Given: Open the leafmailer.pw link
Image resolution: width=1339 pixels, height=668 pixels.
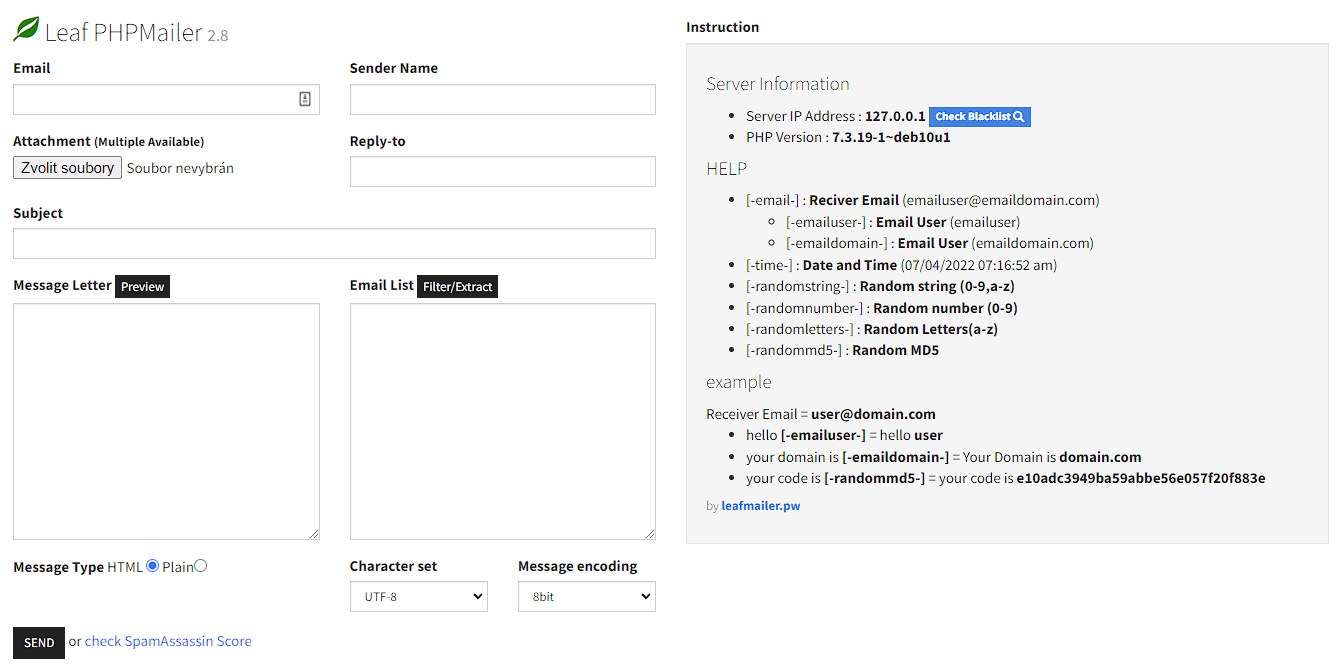Looking at the screenshot, I should click(x=760, y=506).
